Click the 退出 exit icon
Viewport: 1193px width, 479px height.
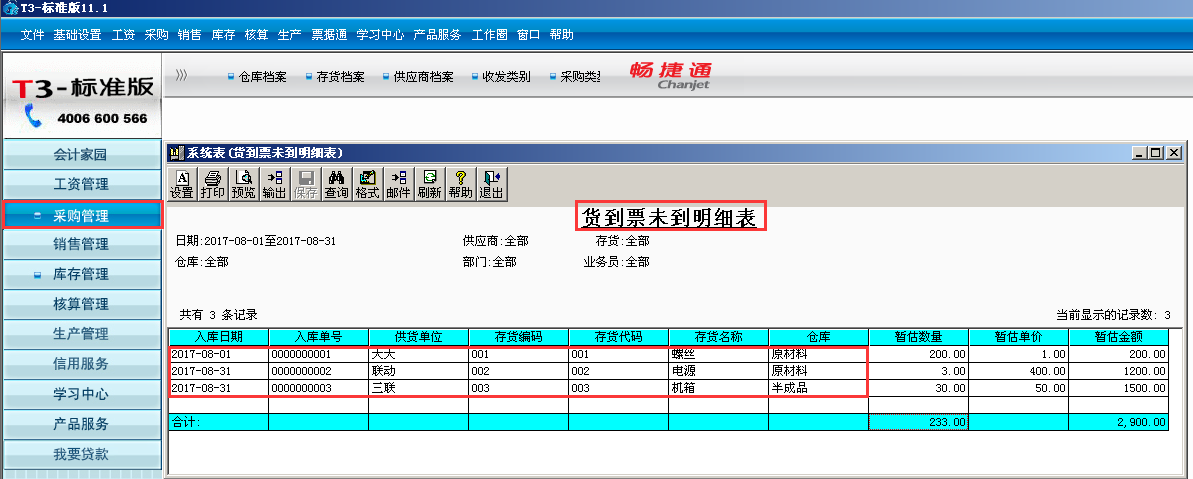coord(492,185)
